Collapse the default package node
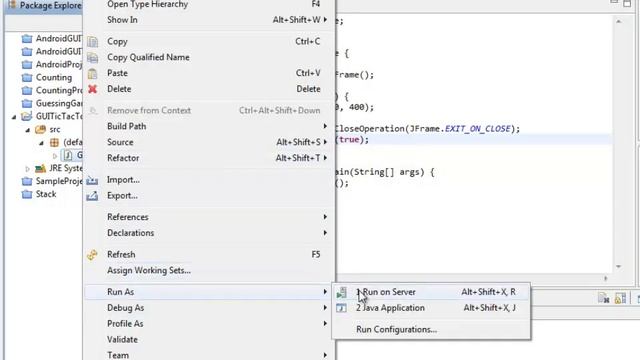640x360 pixels. (x=41, y=143)
